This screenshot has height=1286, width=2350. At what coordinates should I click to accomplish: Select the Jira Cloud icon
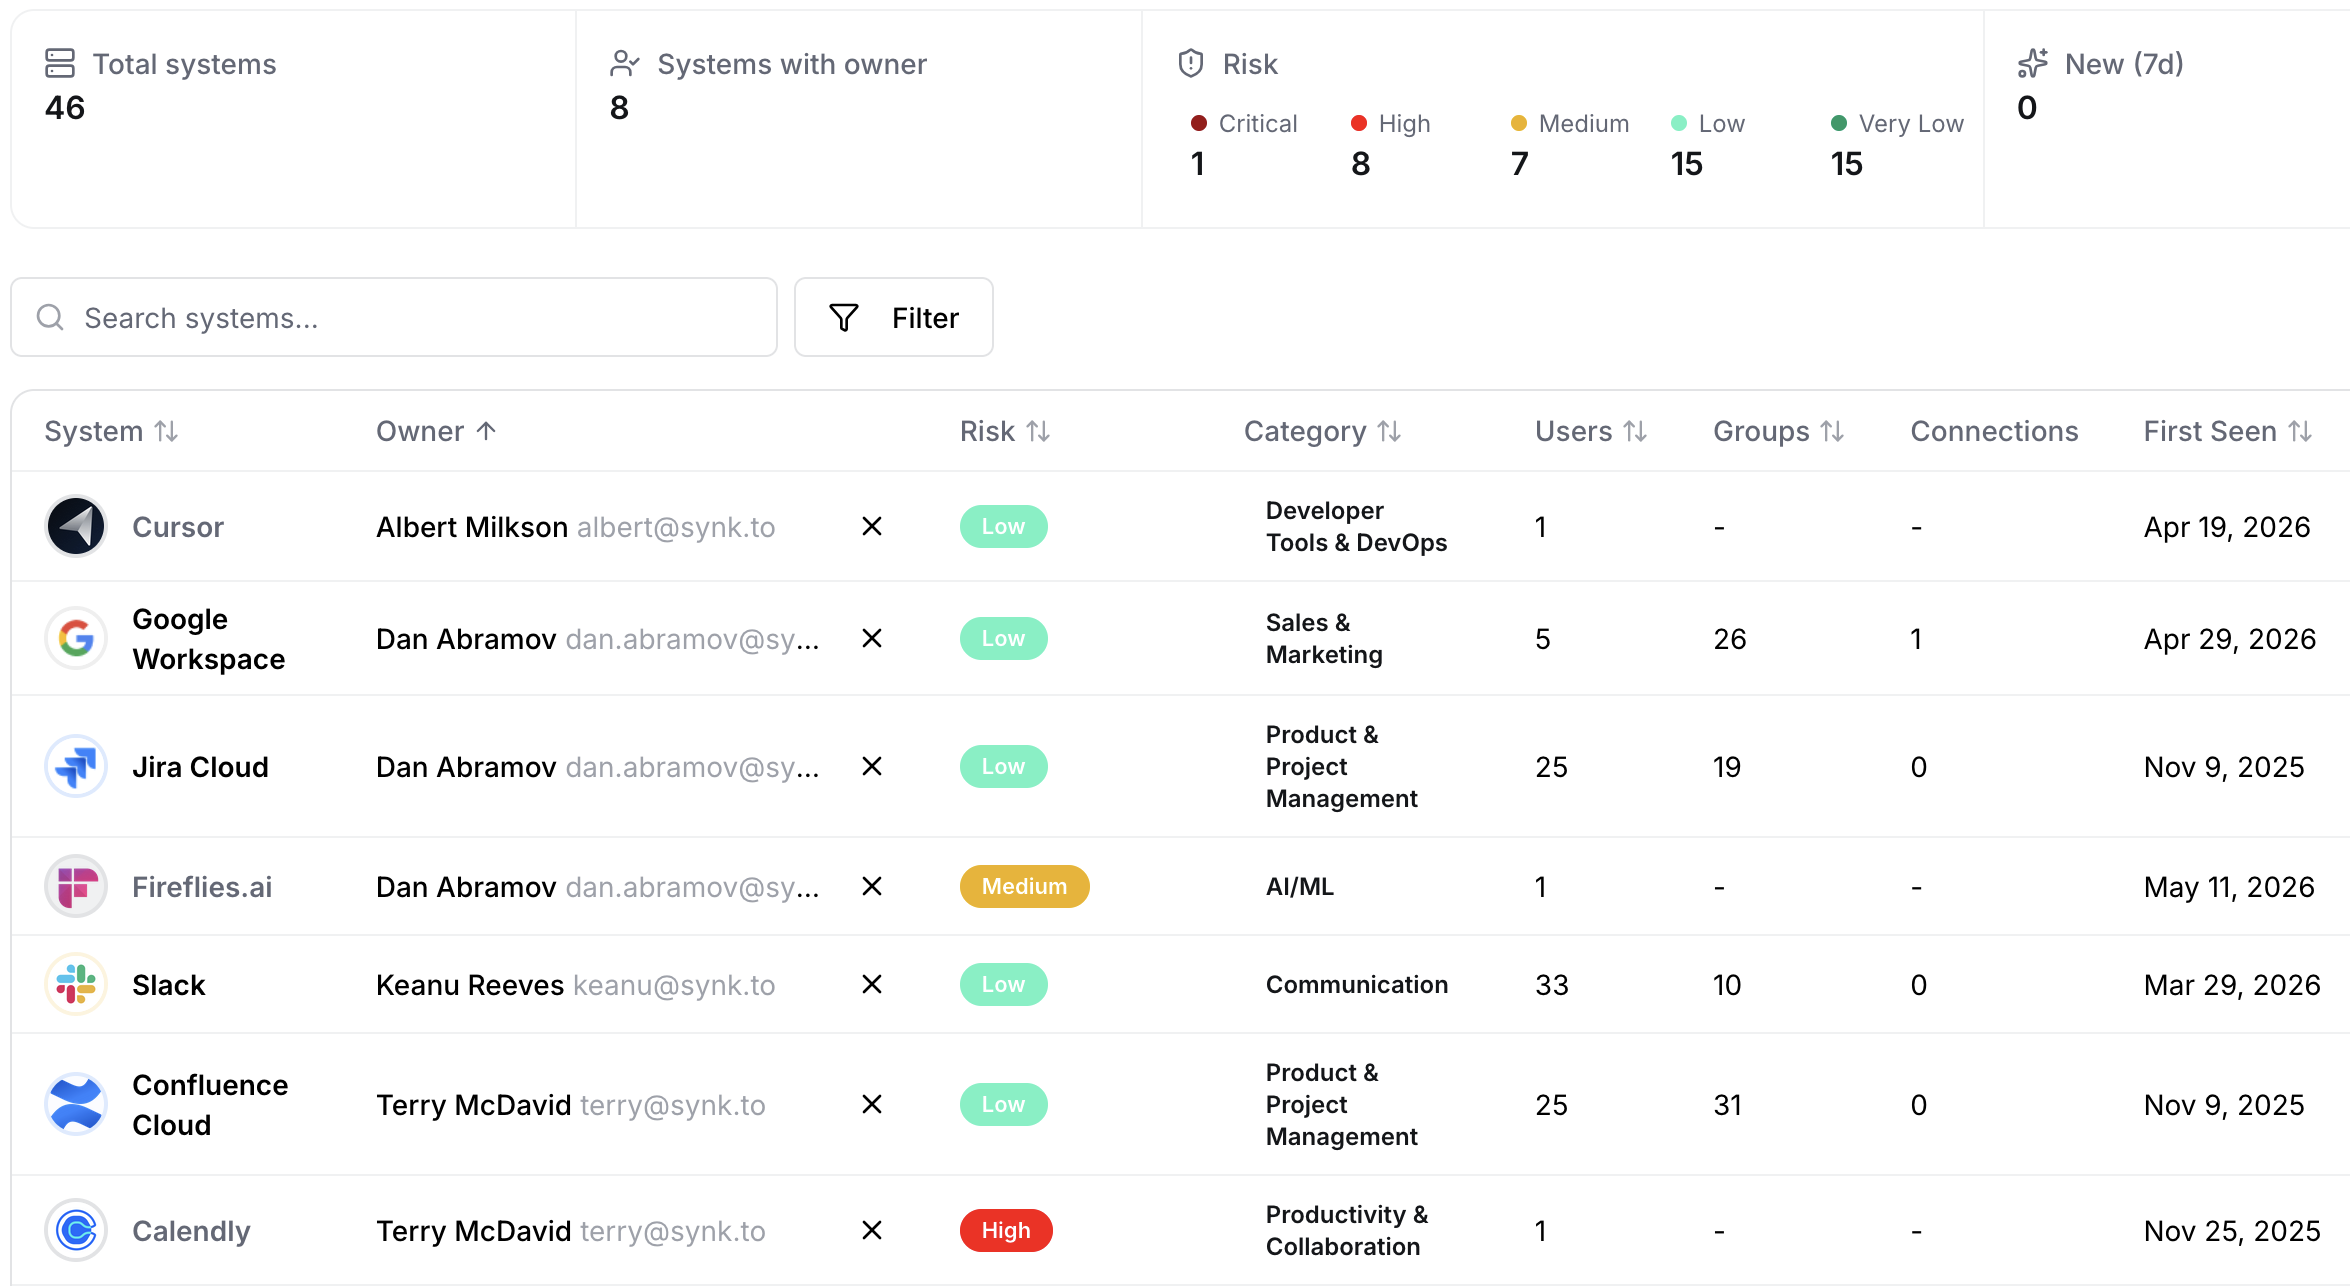tap(76, 766)
